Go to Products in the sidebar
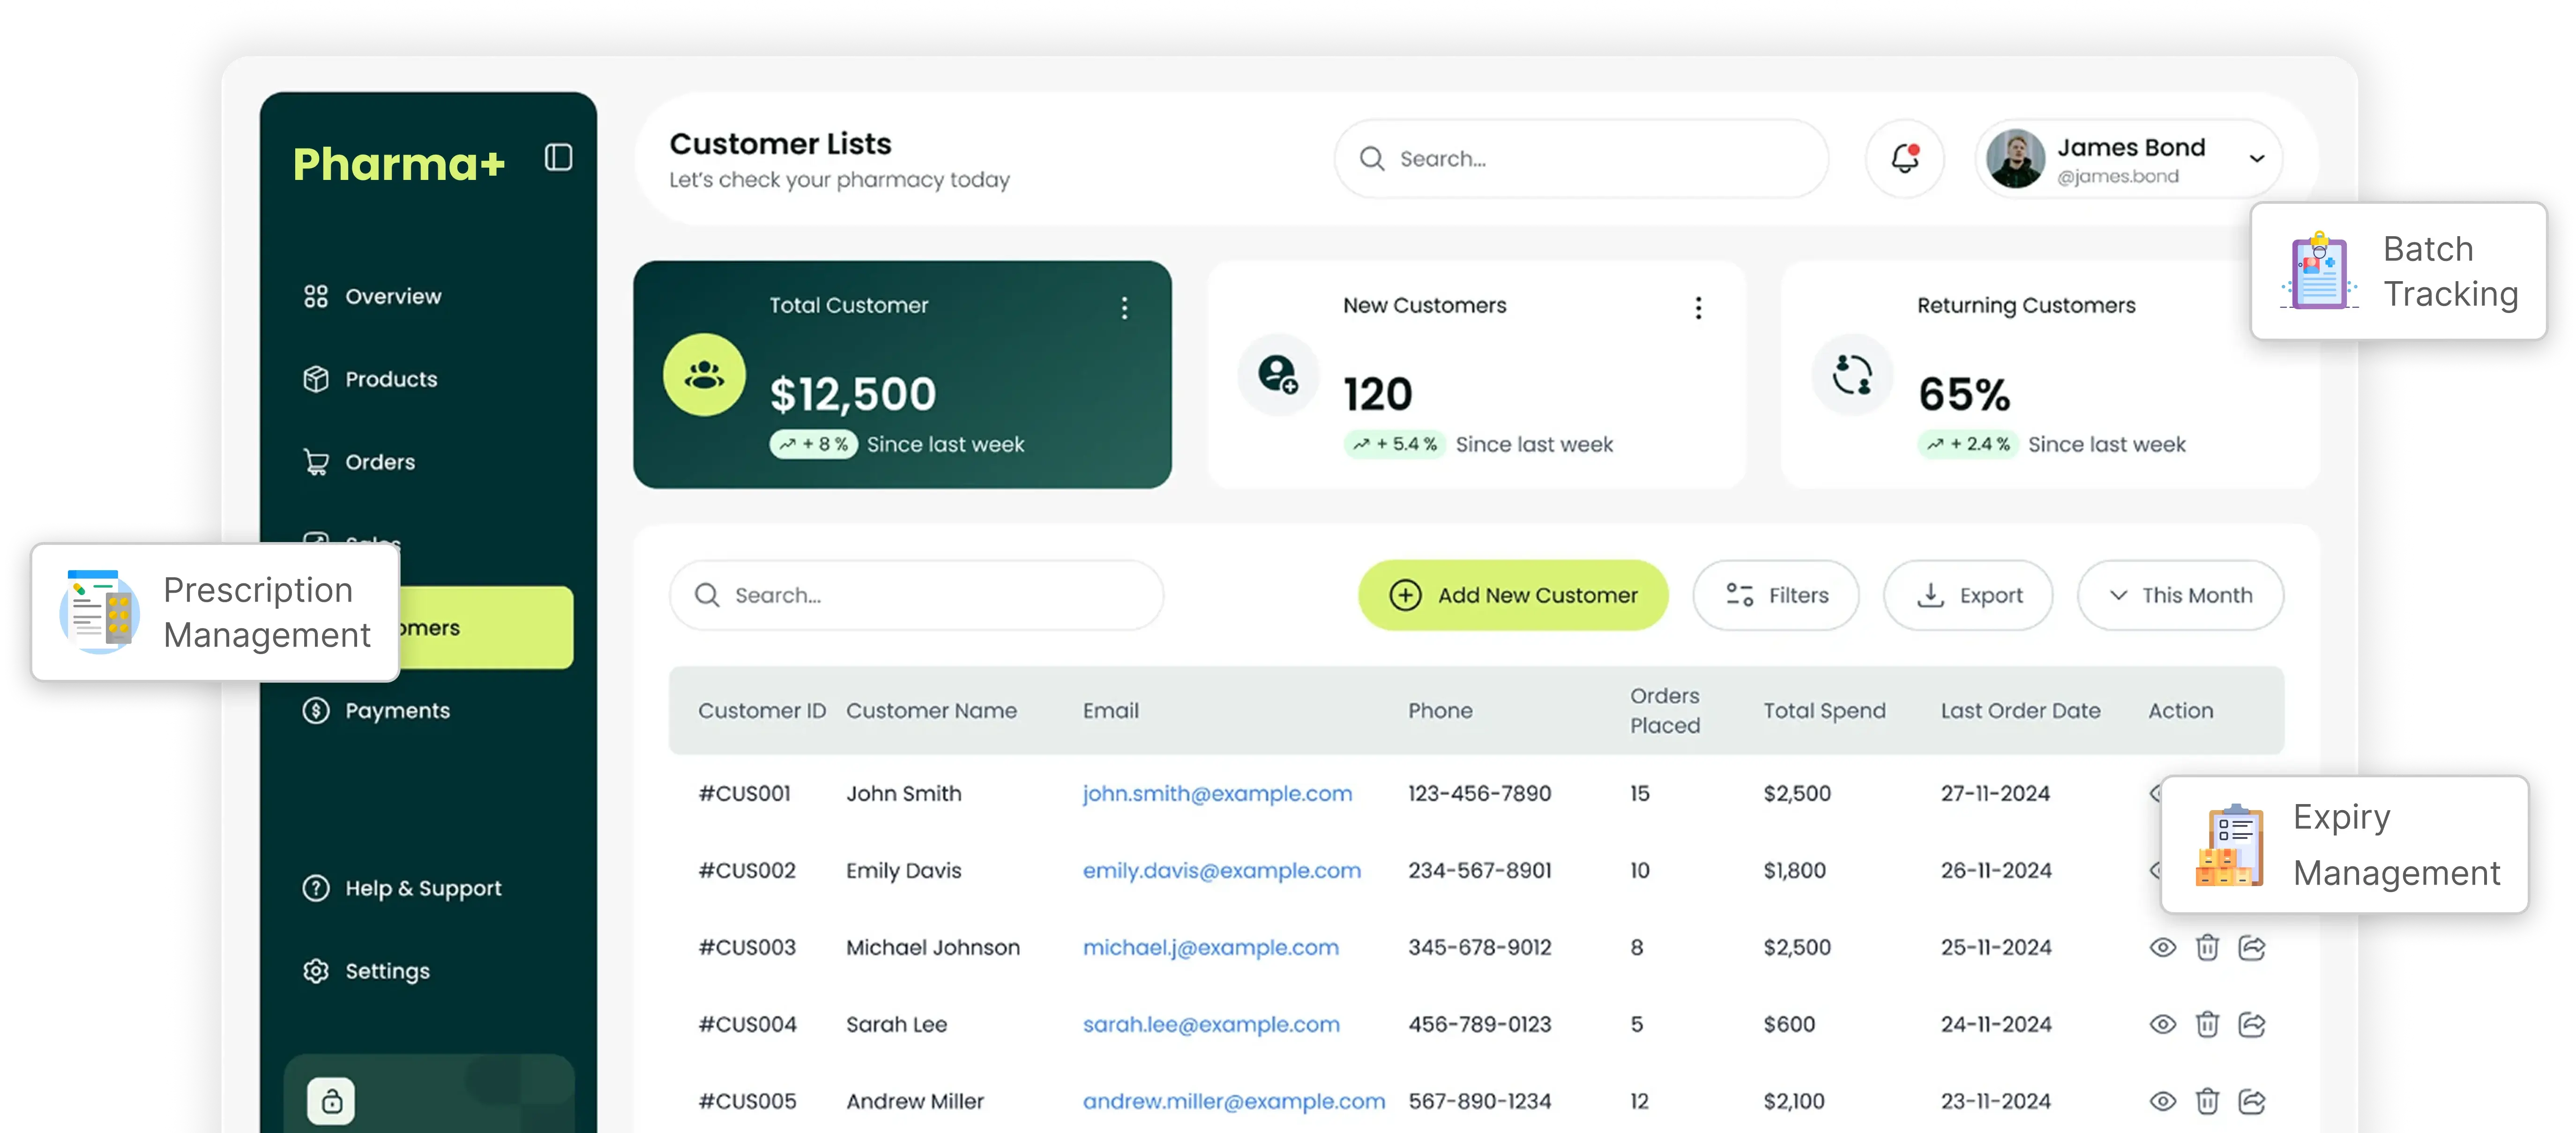This screenshot has height=1133, width=2576. point(390,379)
